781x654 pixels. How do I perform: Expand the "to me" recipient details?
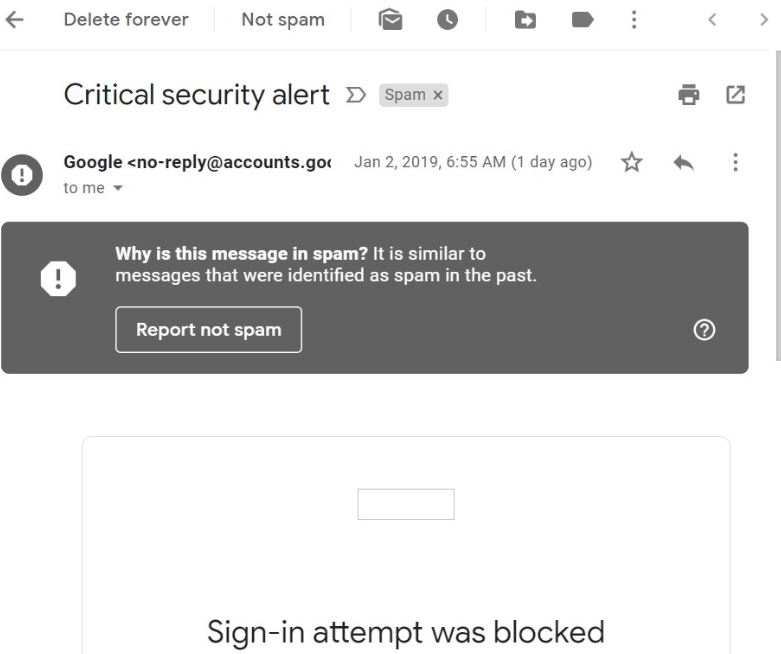point(119,188)
